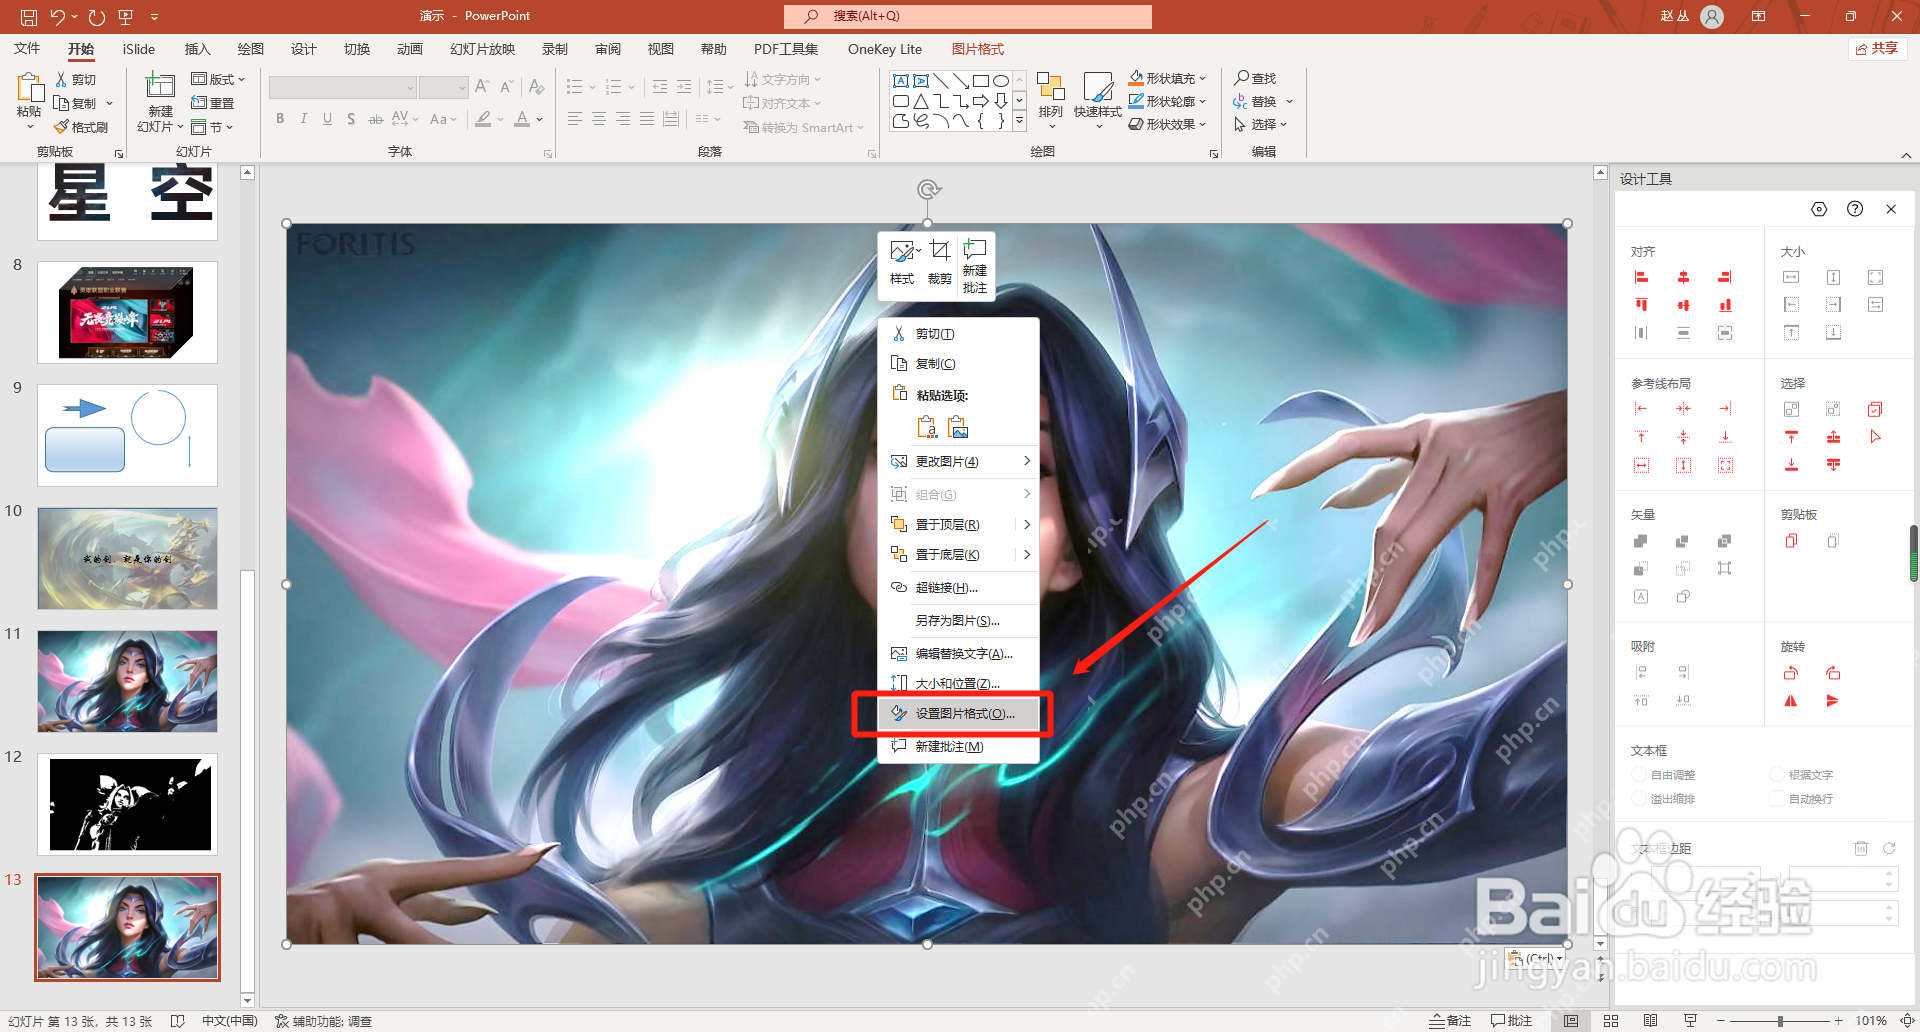Enable the 自动换行 checkbox
The image size is (1920, 1032).
tap(1777, 799)
